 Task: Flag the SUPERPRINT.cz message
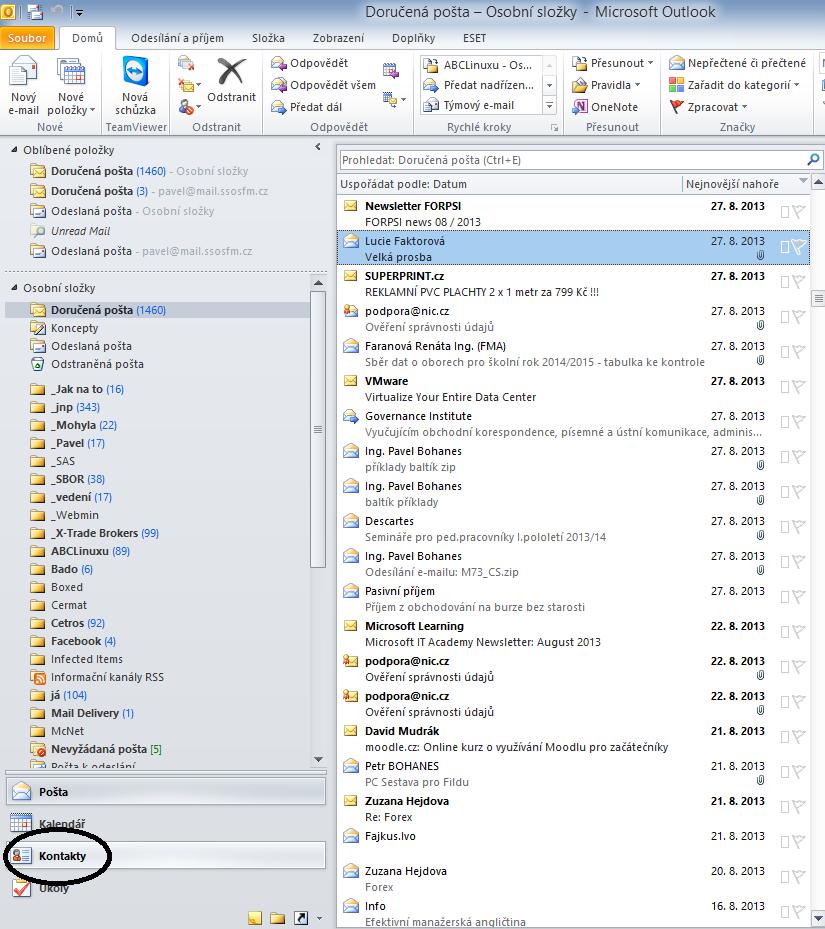(x=798, y=281)
